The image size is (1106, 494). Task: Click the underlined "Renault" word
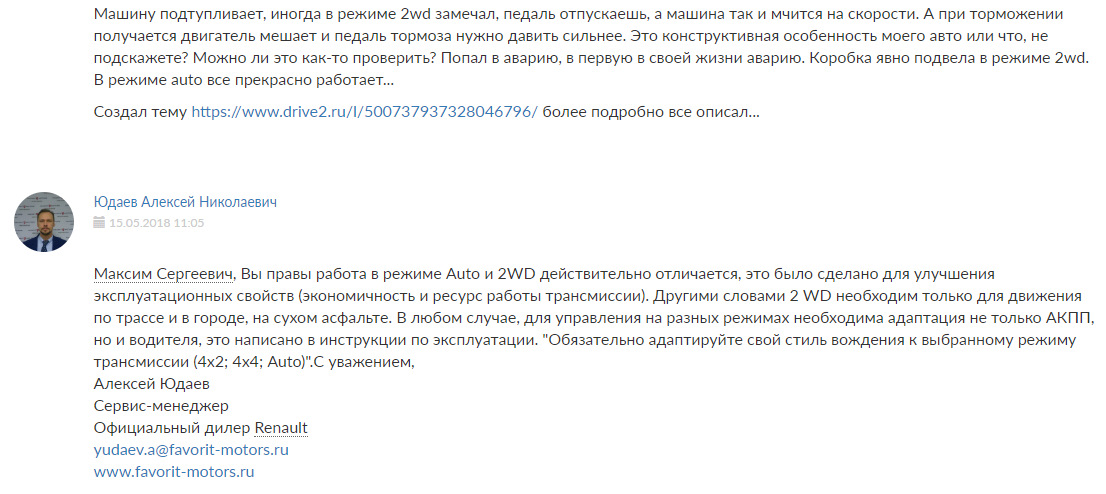coord(281,428)
